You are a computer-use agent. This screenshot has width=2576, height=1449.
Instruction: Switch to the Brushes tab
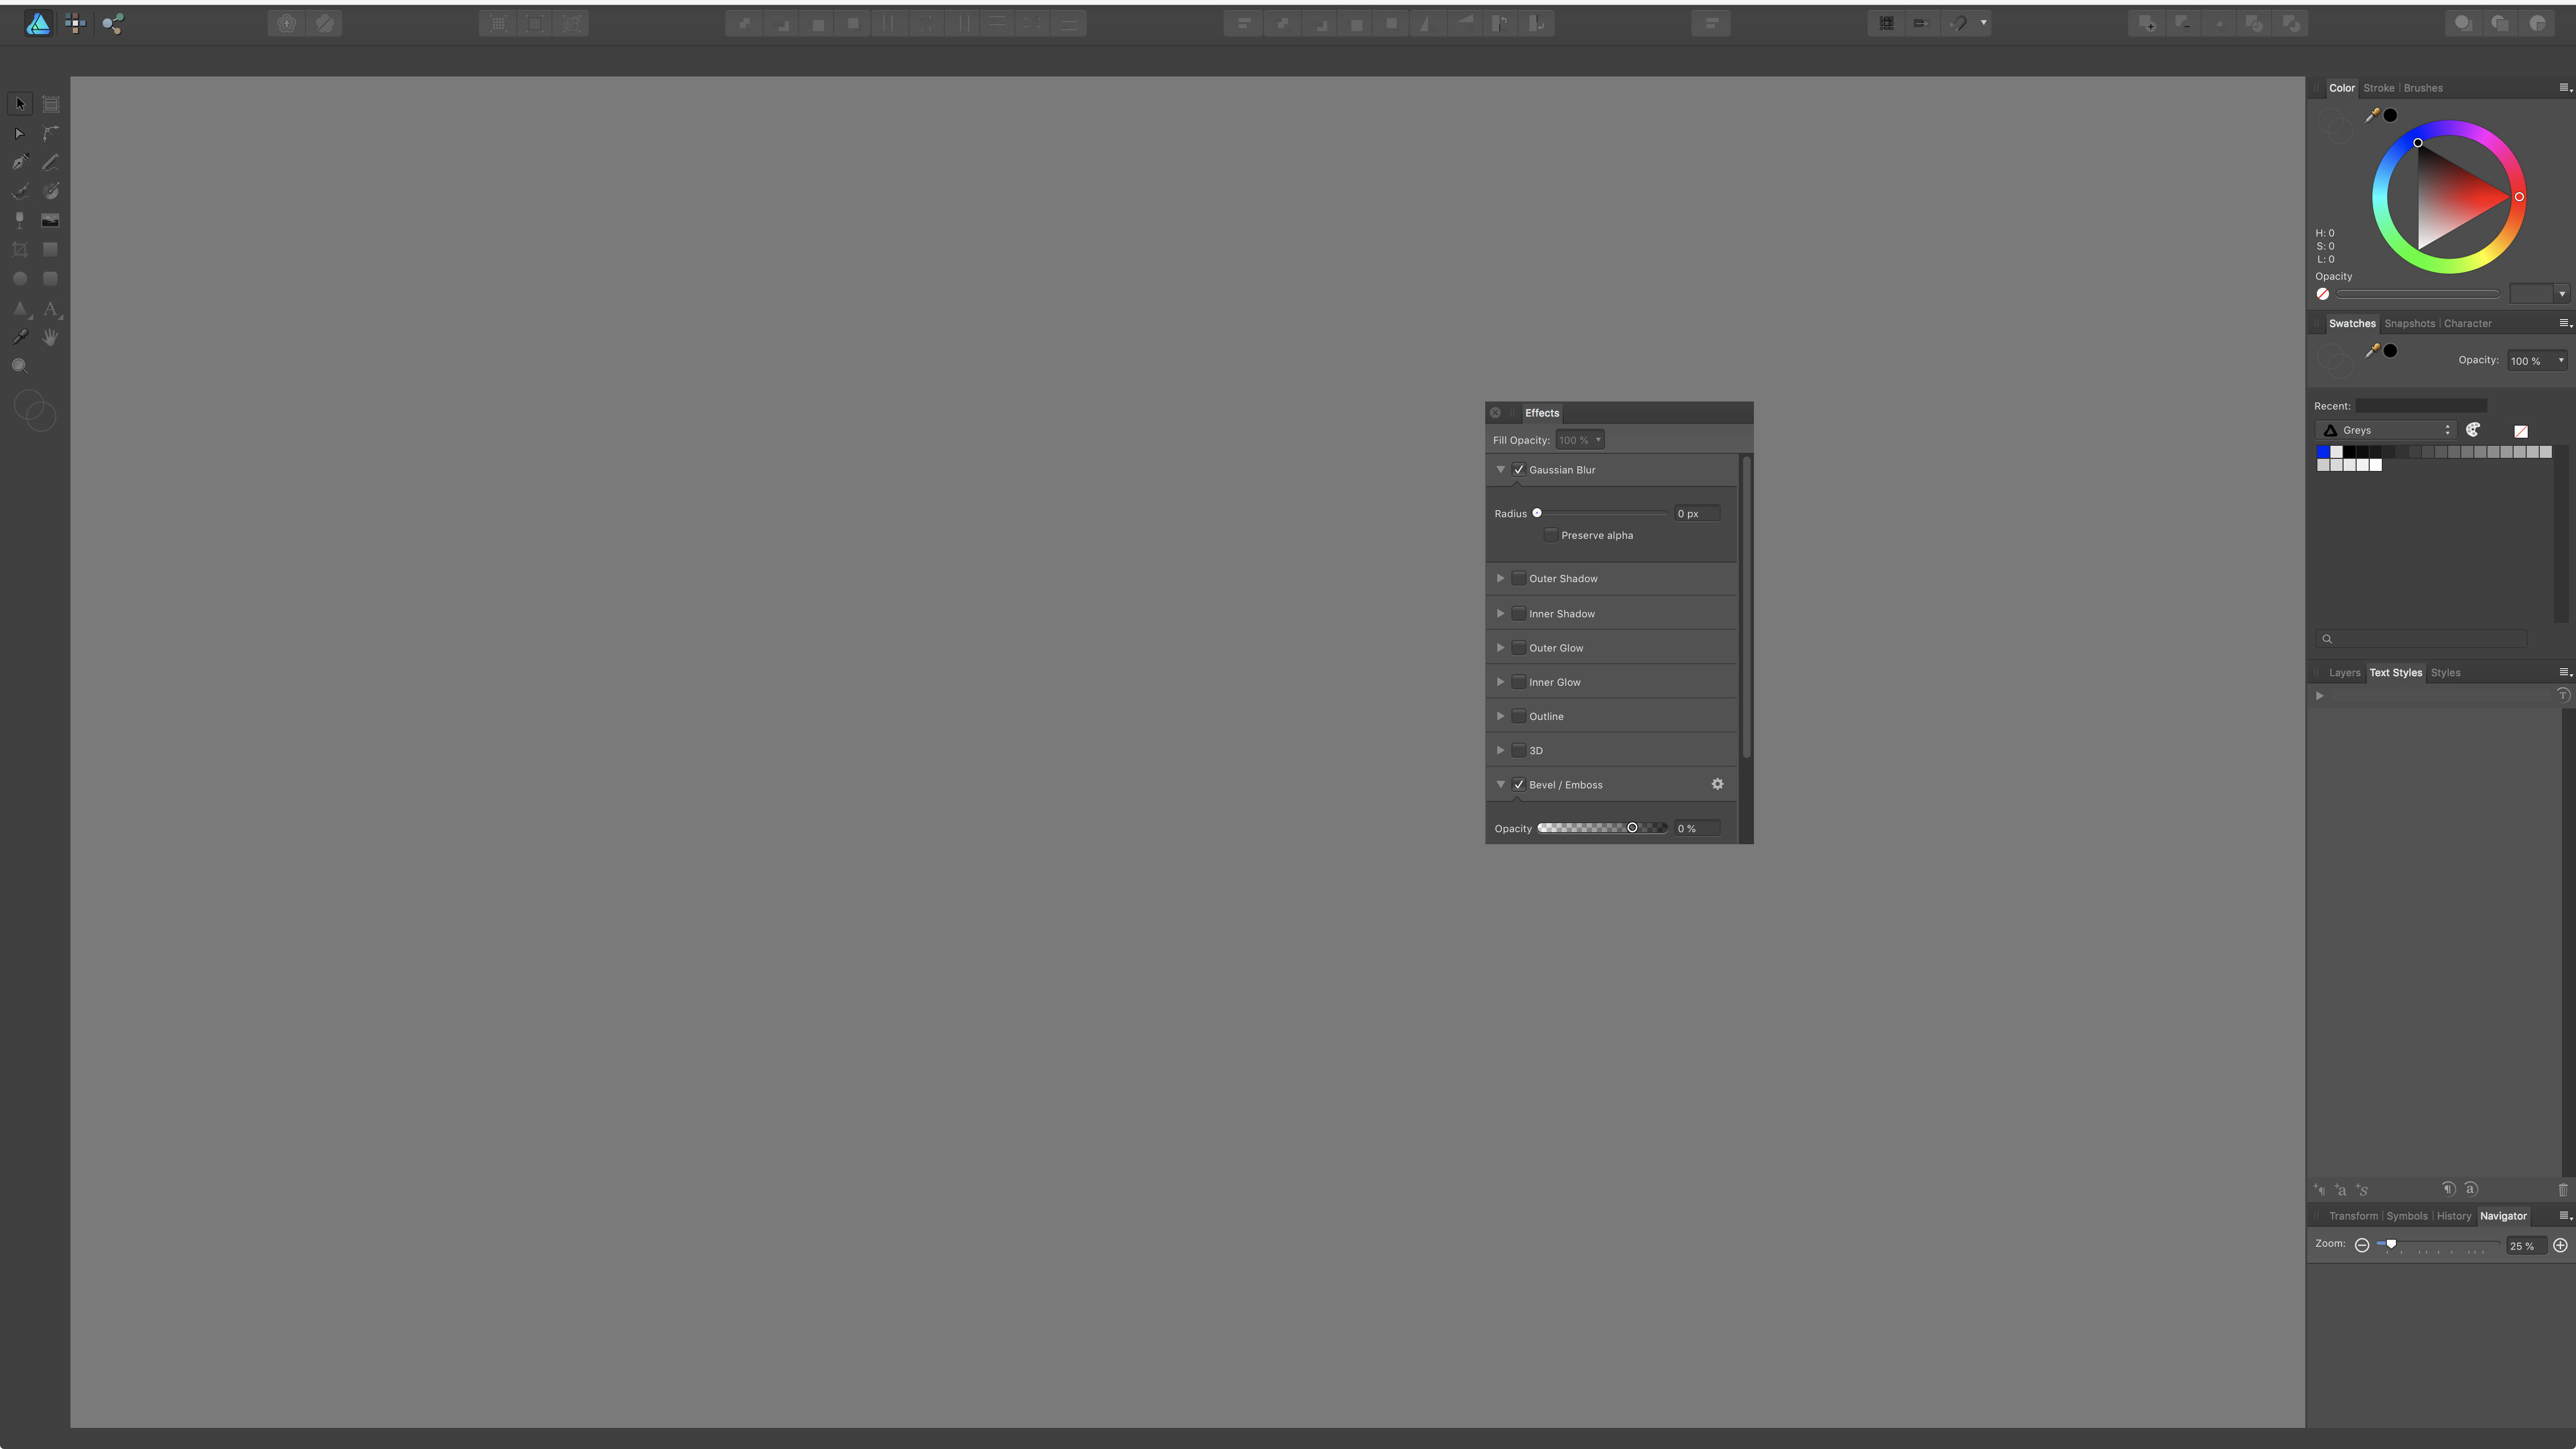click(x=2423, y=88)
